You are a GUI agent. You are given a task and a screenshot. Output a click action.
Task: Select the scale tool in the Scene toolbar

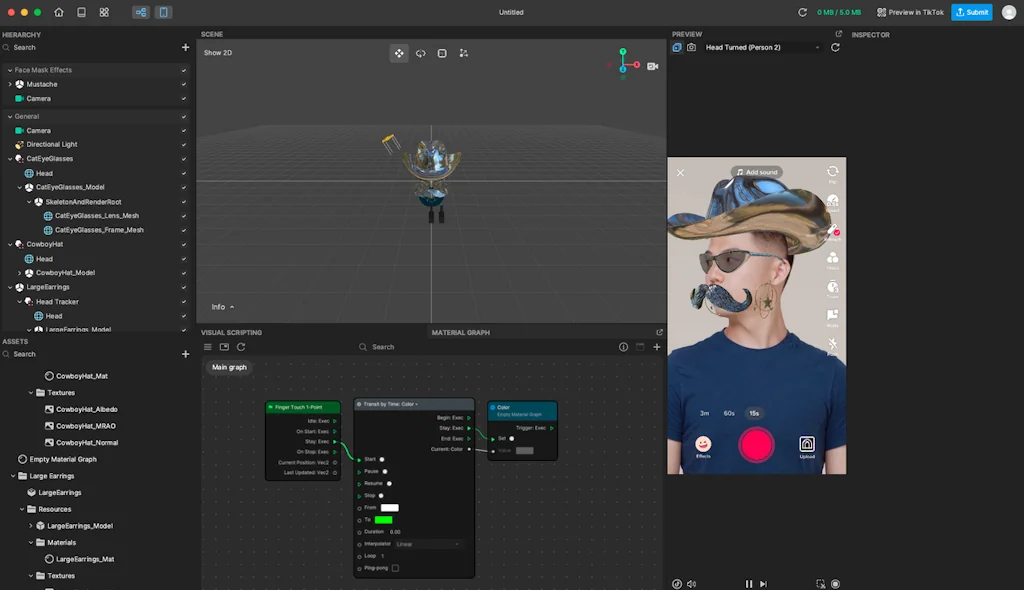441,53
